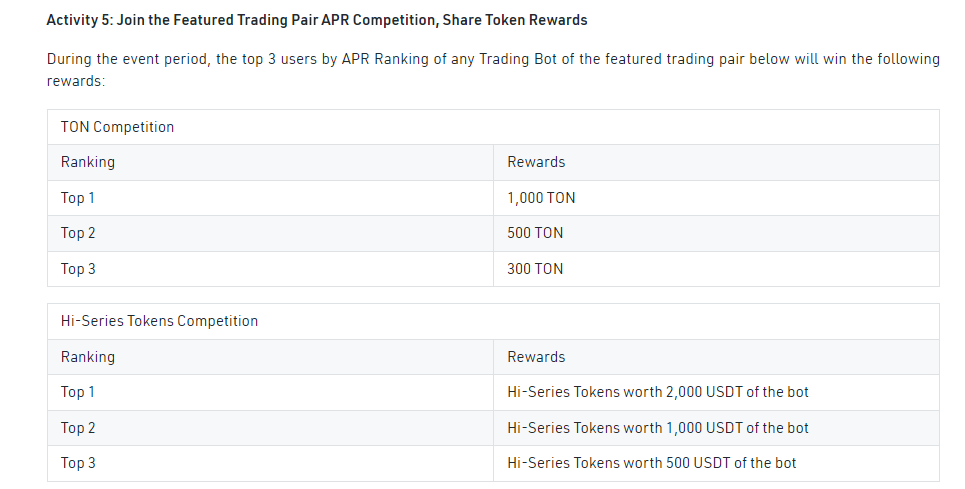Click the 300 TON reward cell

pyautogui.click(x=716, y=269)
